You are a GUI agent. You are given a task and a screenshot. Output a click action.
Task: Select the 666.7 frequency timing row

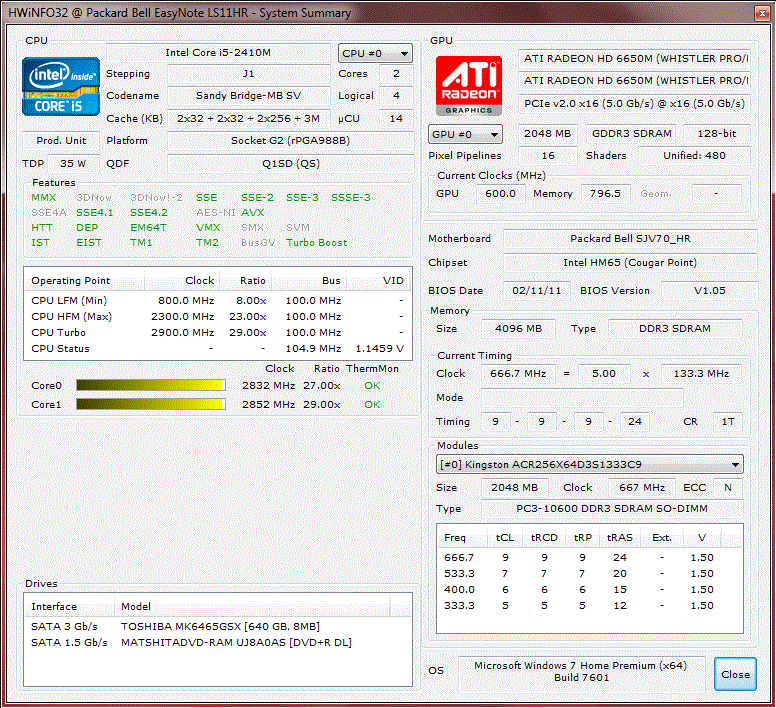(589, 558)
